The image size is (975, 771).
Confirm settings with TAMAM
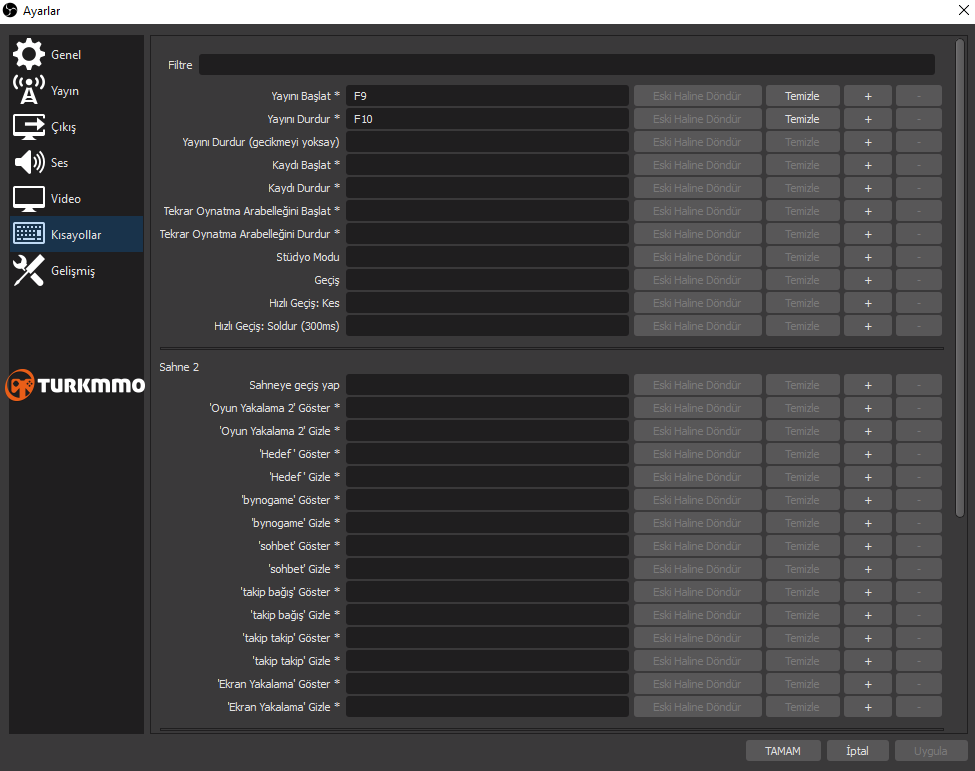point(783,750)
